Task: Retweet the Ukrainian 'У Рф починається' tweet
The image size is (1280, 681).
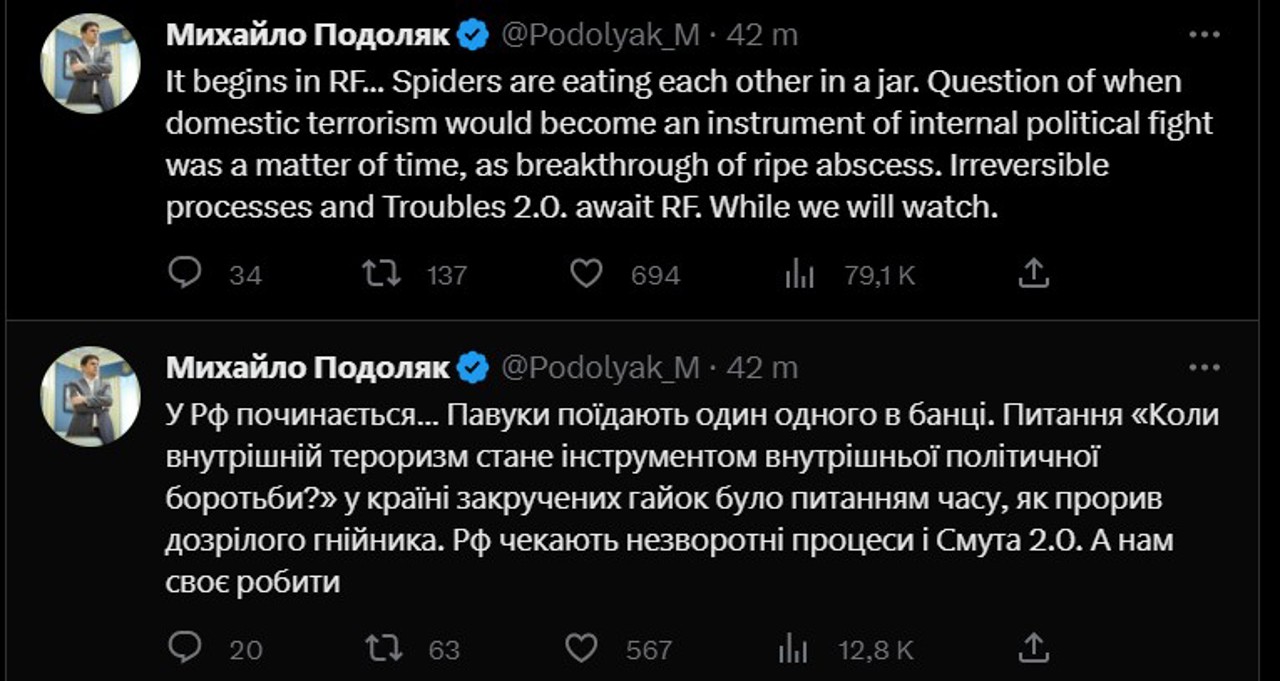Action: (x=380, y=649)
